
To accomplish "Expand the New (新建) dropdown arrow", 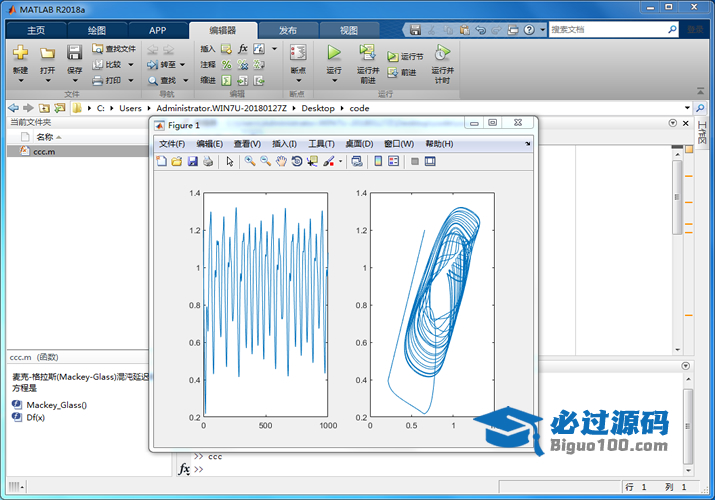I will 21,81.
